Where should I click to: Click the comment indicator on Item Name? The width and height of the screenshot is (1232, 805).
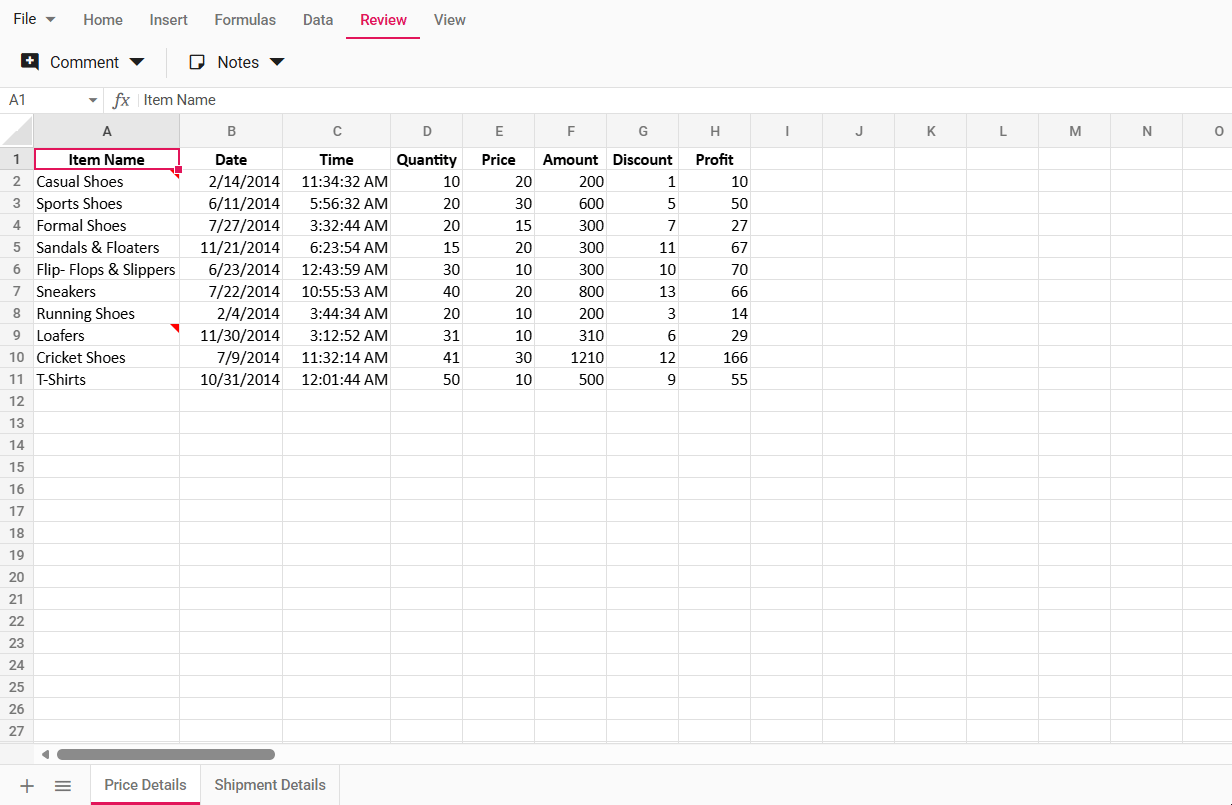point(176,172)
